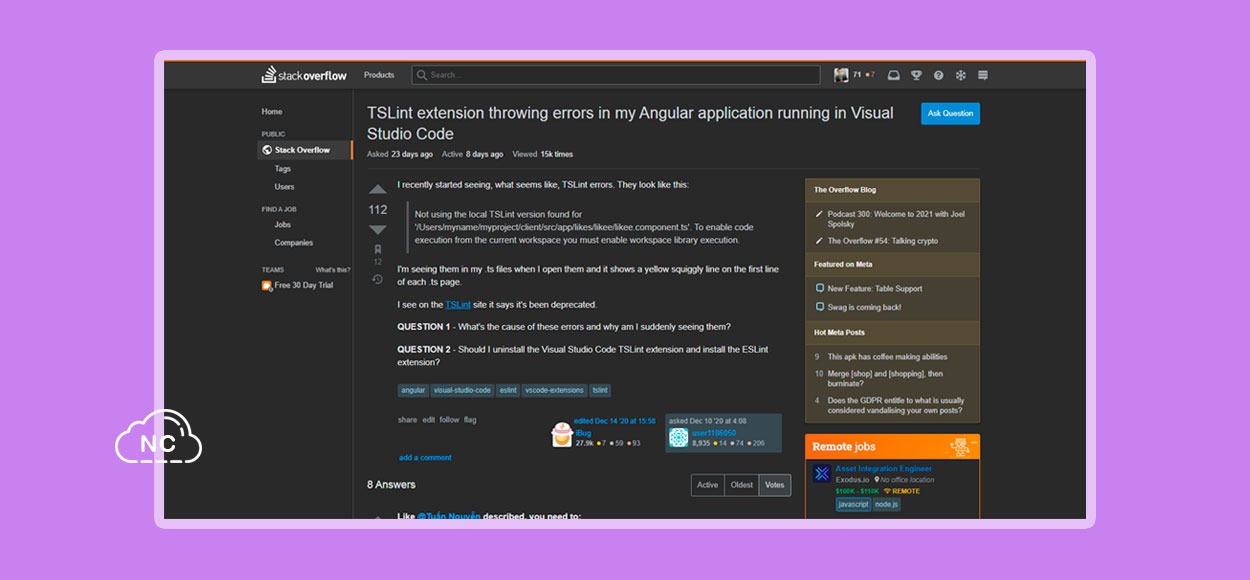Screen dimensions: 1250x580
Task: Open Asset Integration Engineer job
Action: click(883, 468)
